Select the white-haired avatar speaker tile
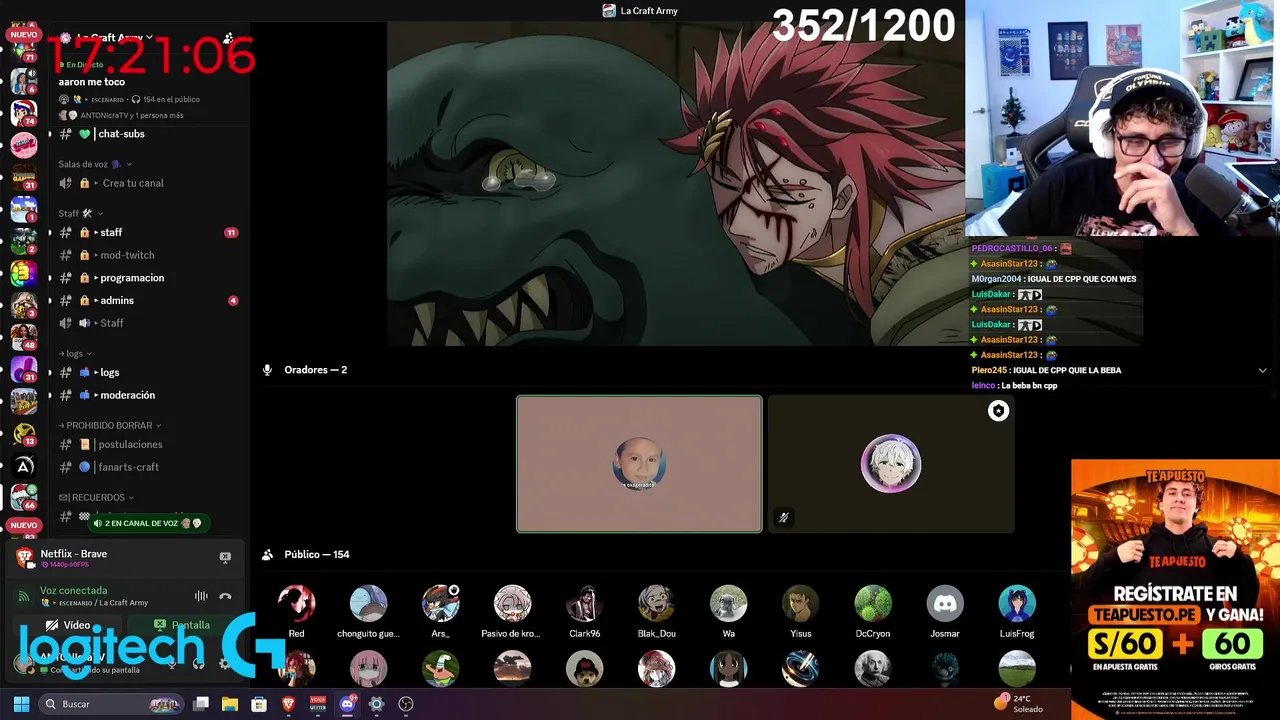 891,464
